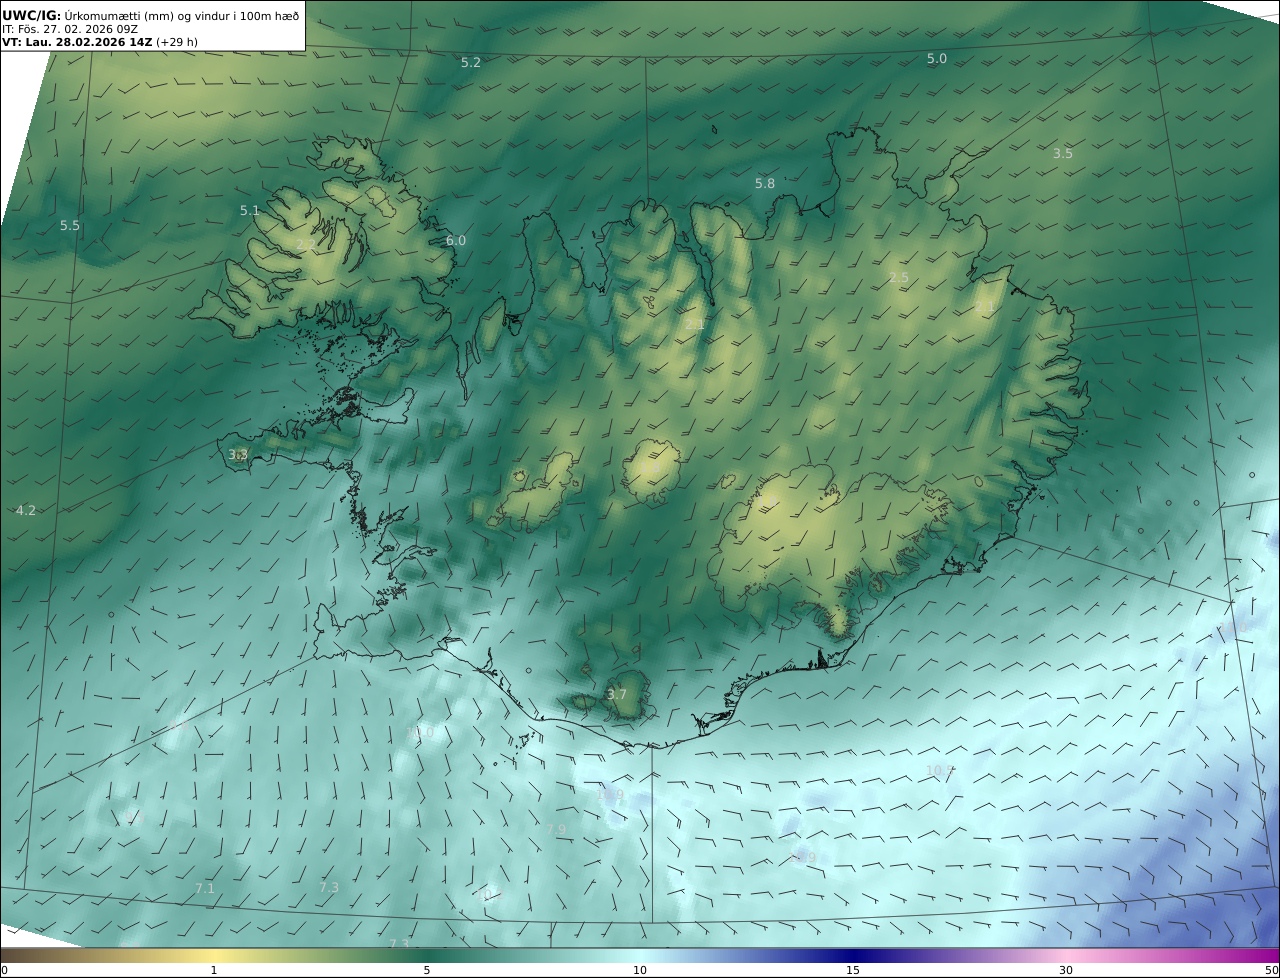Viewport: 1280px width, 978px height.
Task: Click the 5.1 value label near the Westfjords
Action: click(x=250, y=210)
